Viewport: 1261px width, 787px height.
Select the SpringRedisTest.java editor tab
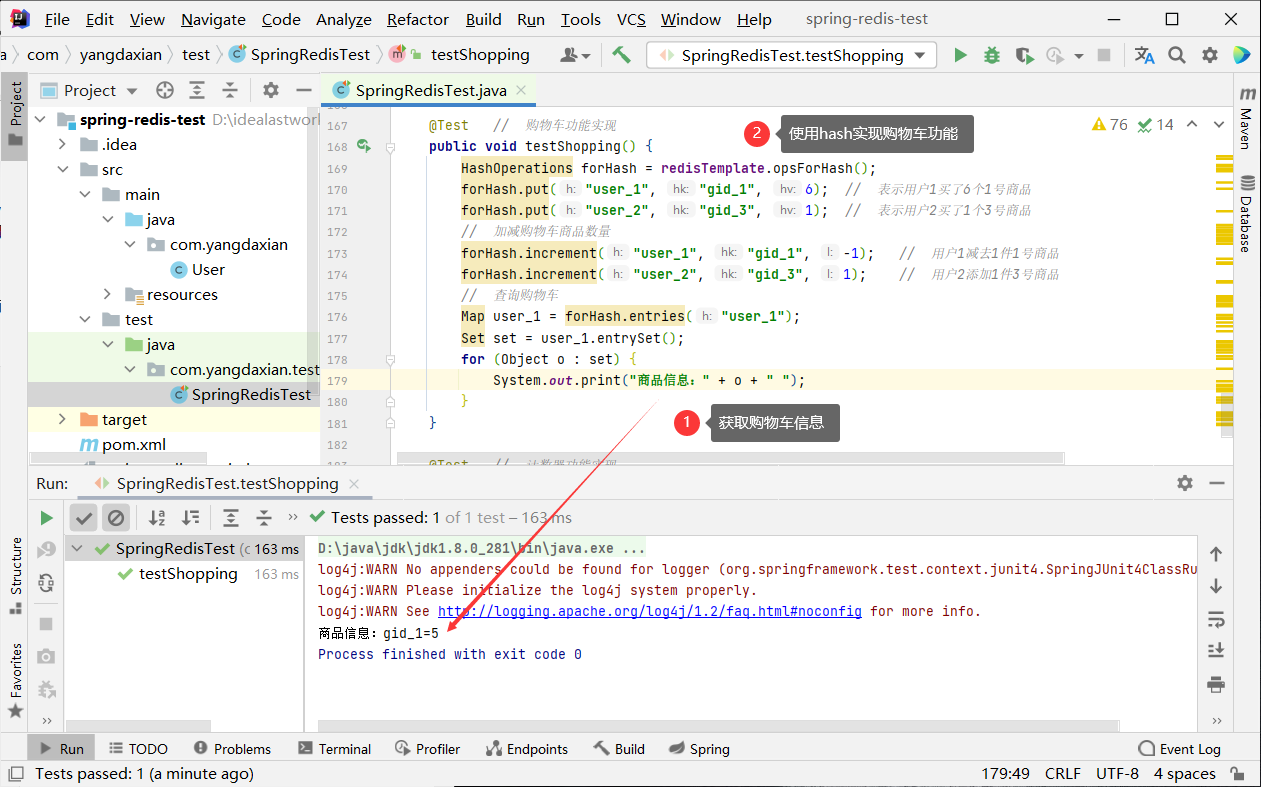(x=431, y=90)
